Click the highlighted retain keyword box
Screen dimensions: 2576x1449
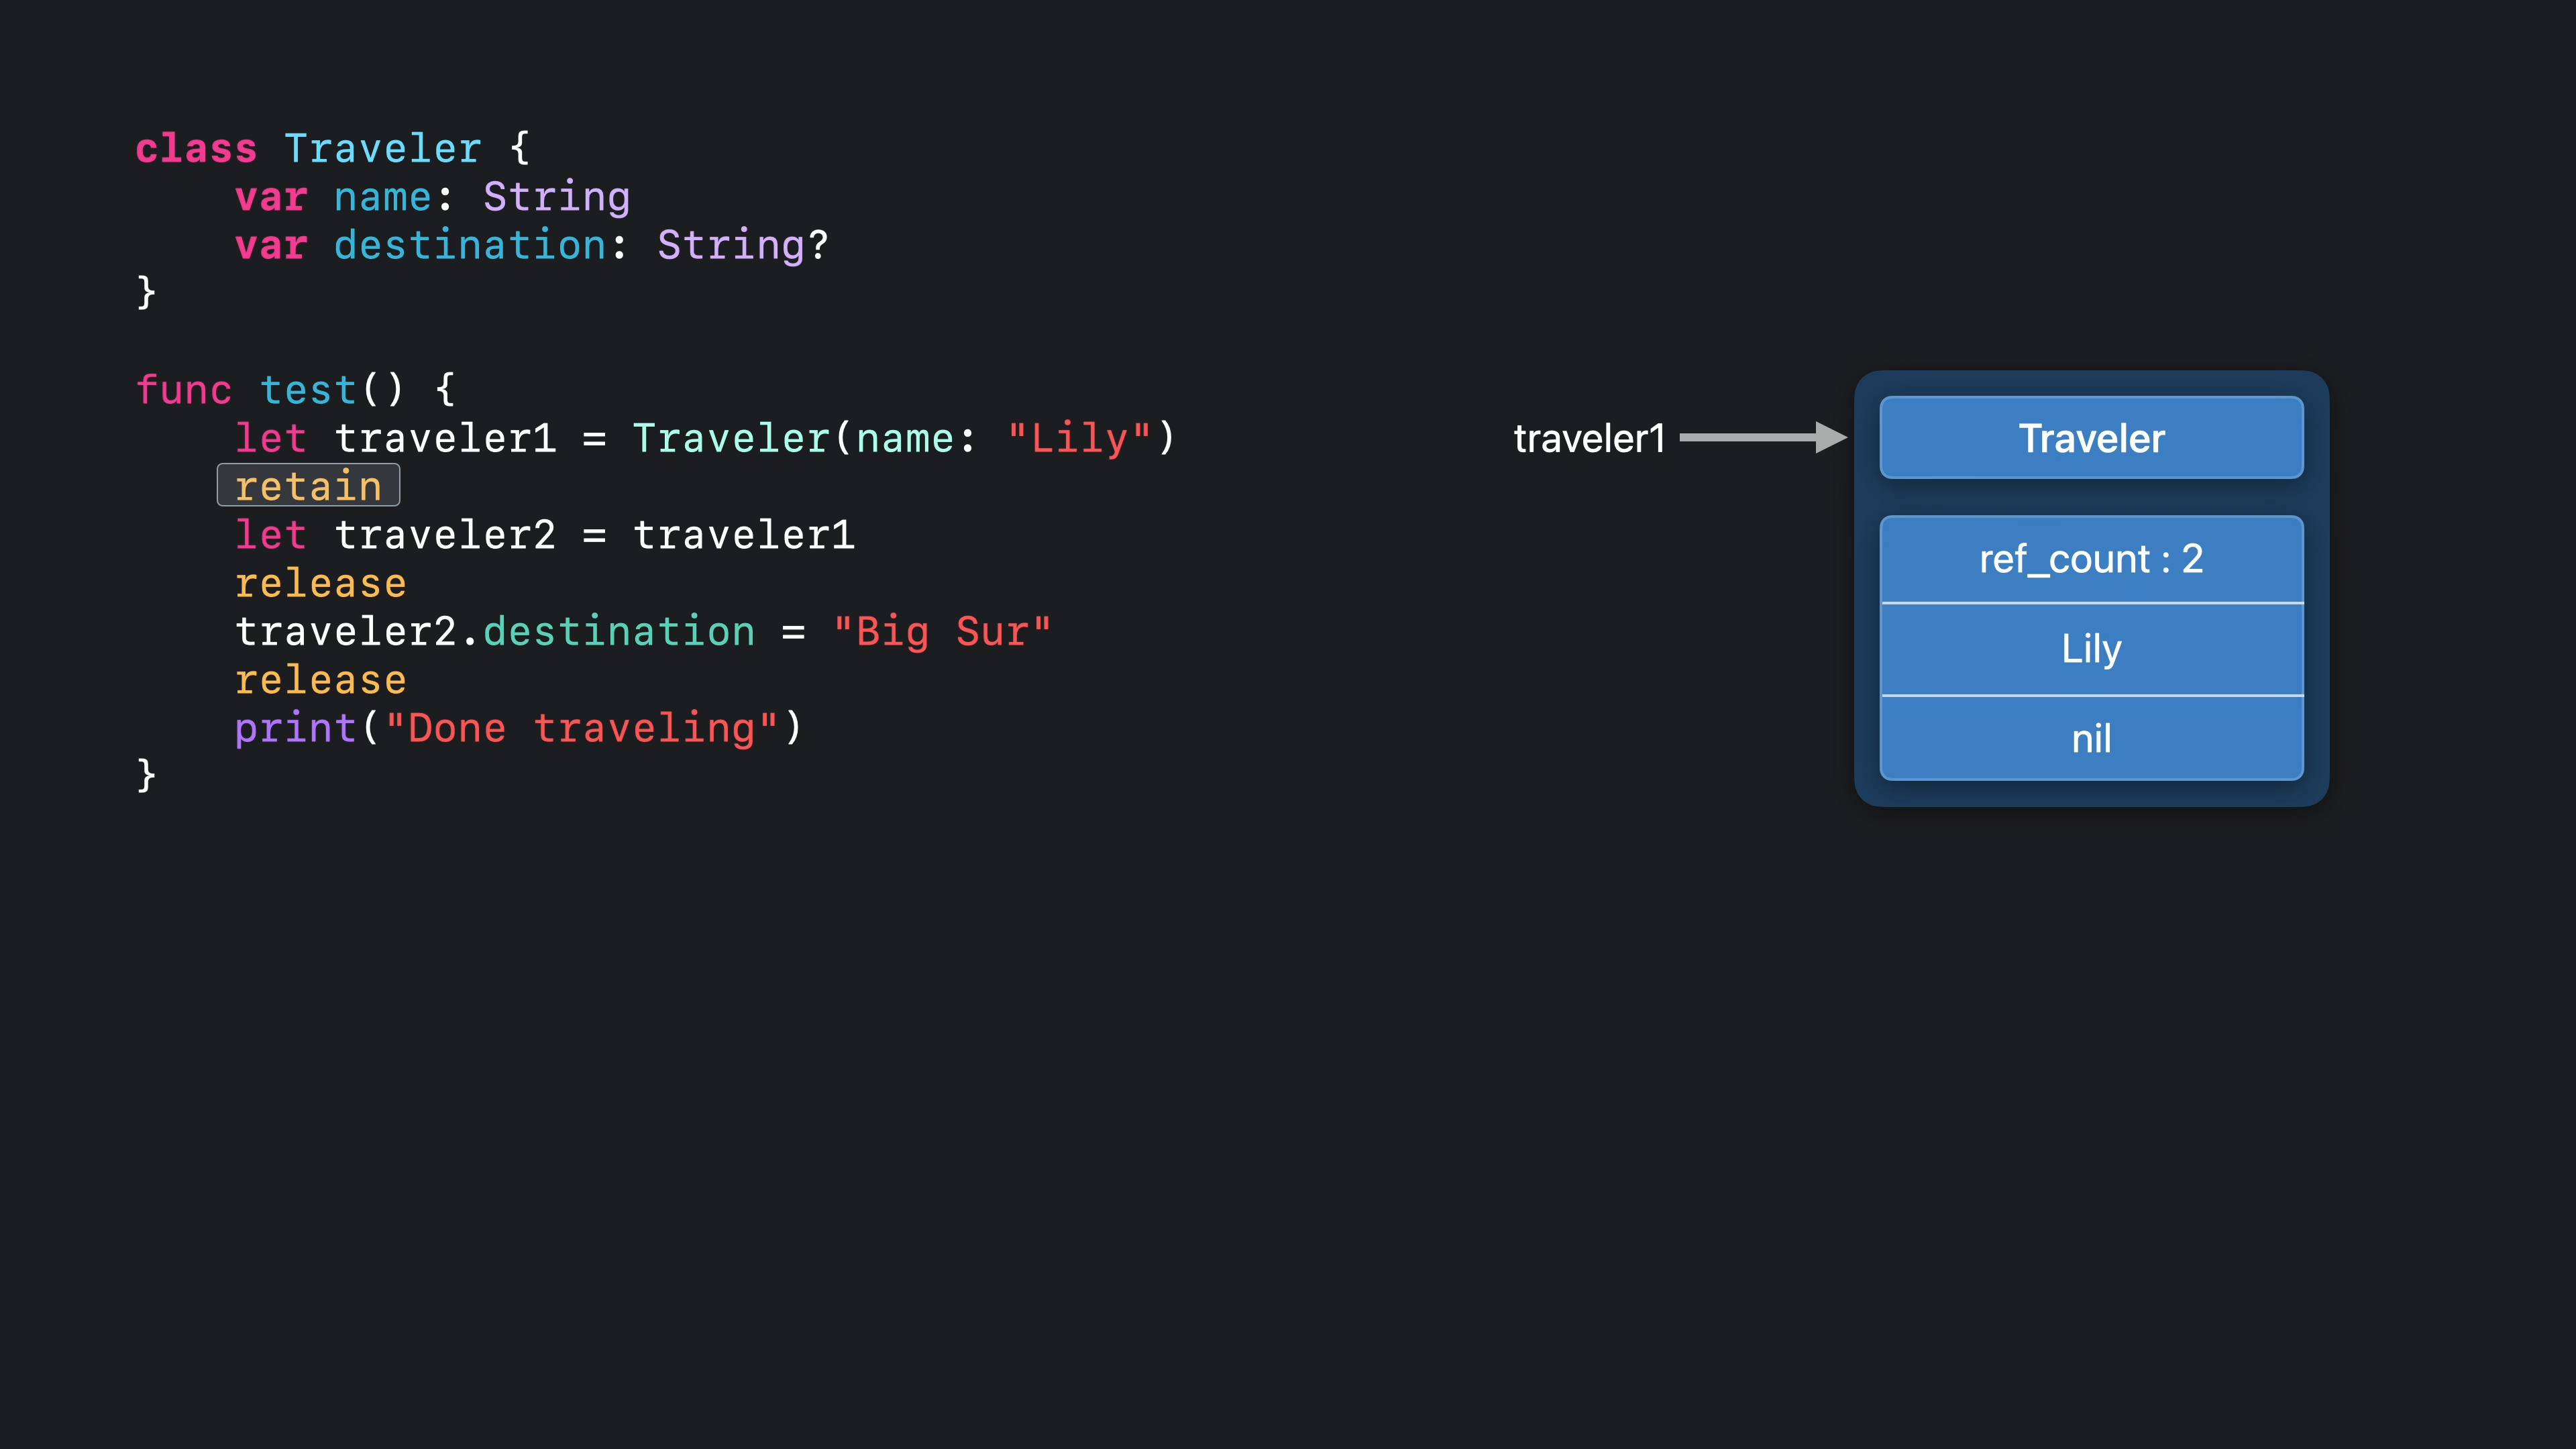click(x=308, y=486)
